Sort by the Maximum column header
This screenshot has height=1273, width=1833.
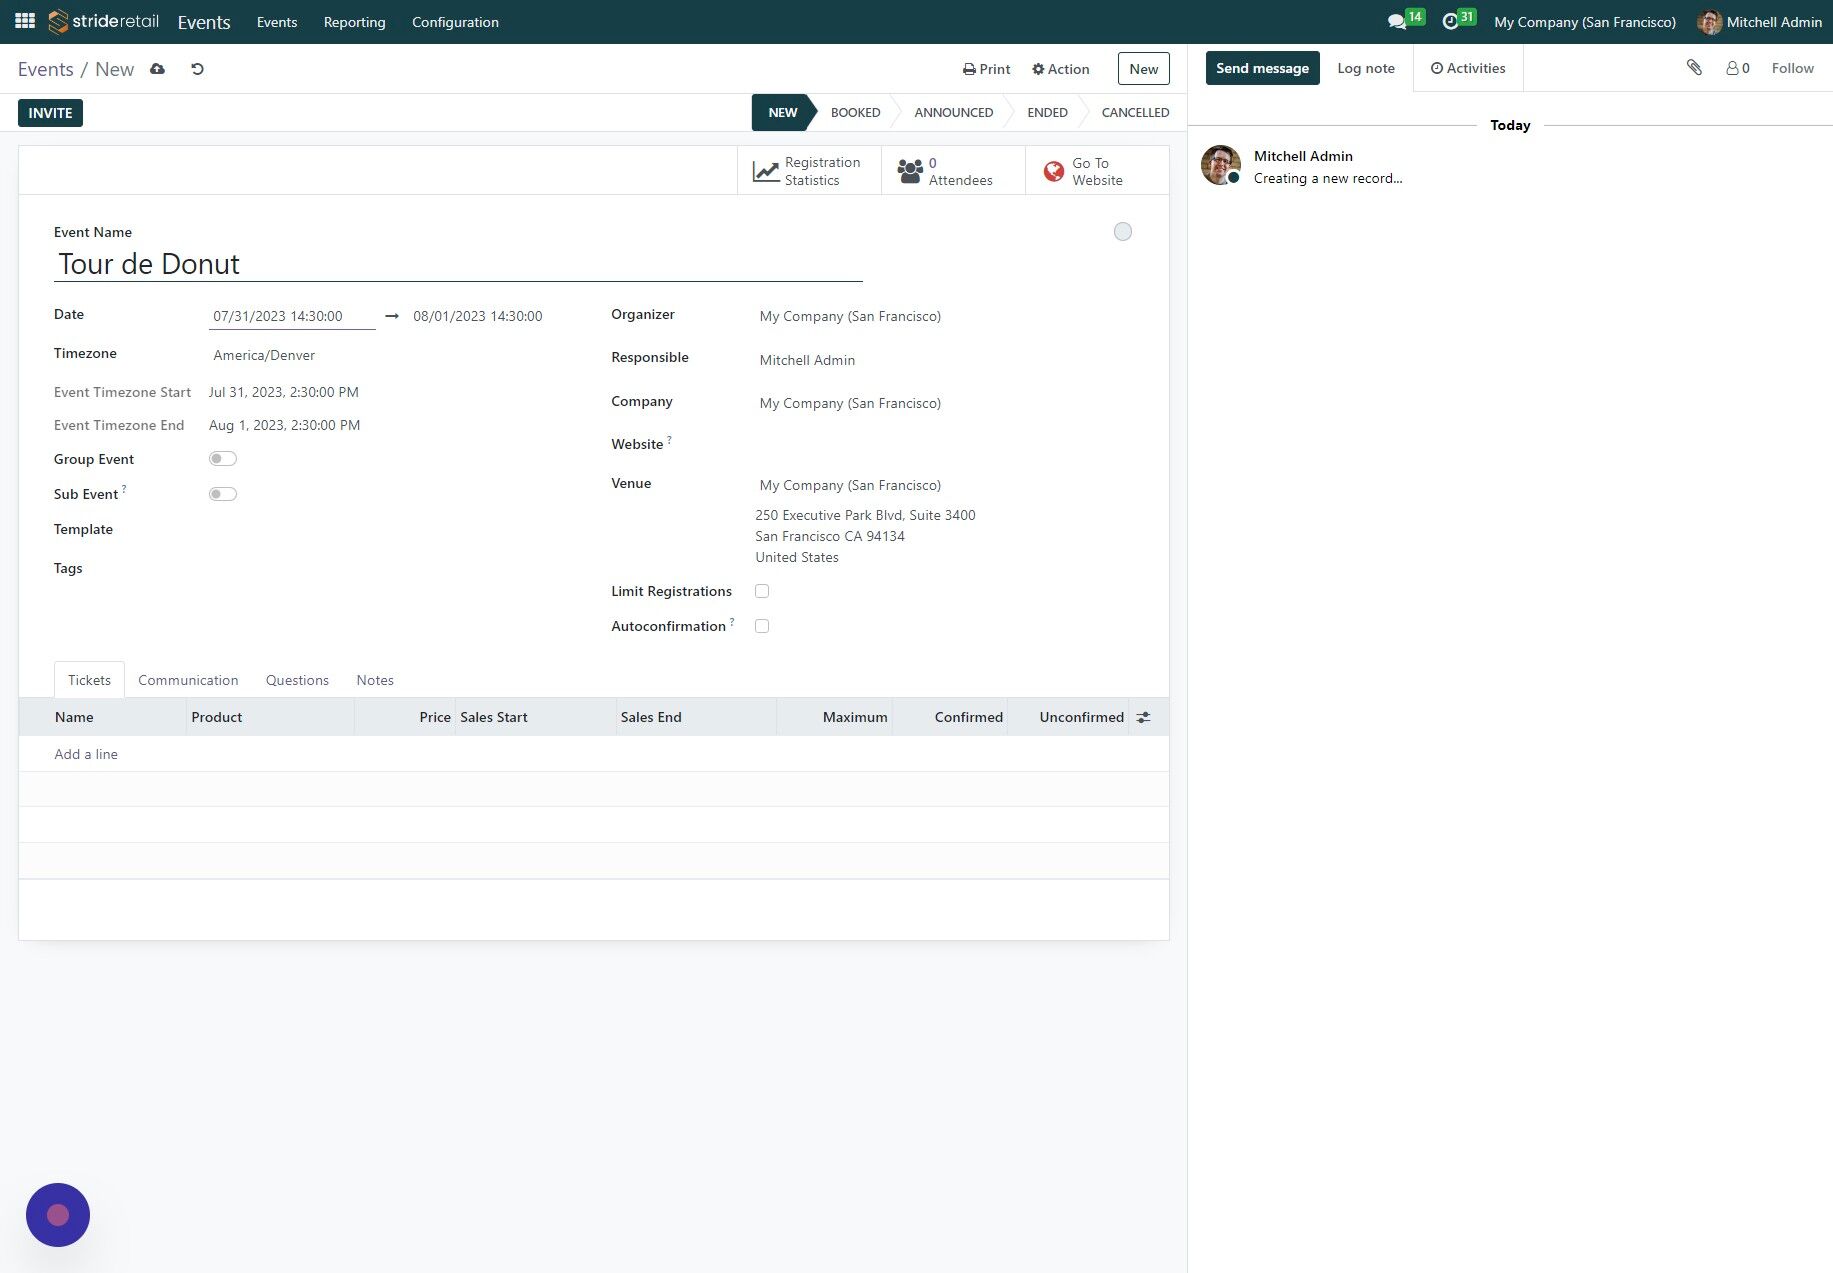tap(834, 717)
